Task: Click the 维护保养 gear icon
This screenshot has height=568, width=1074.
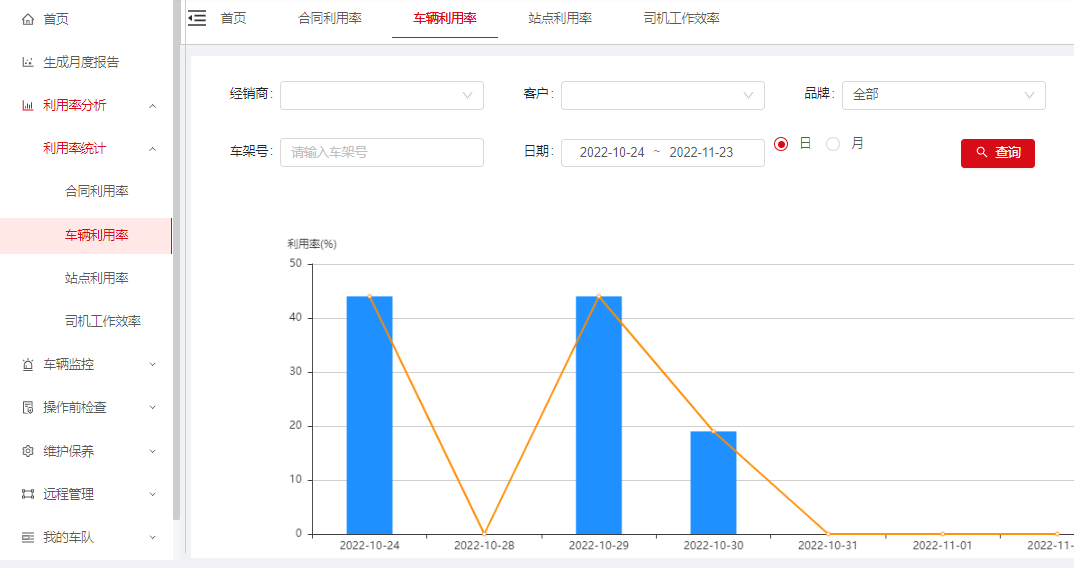Action: [x=28, y=451]
